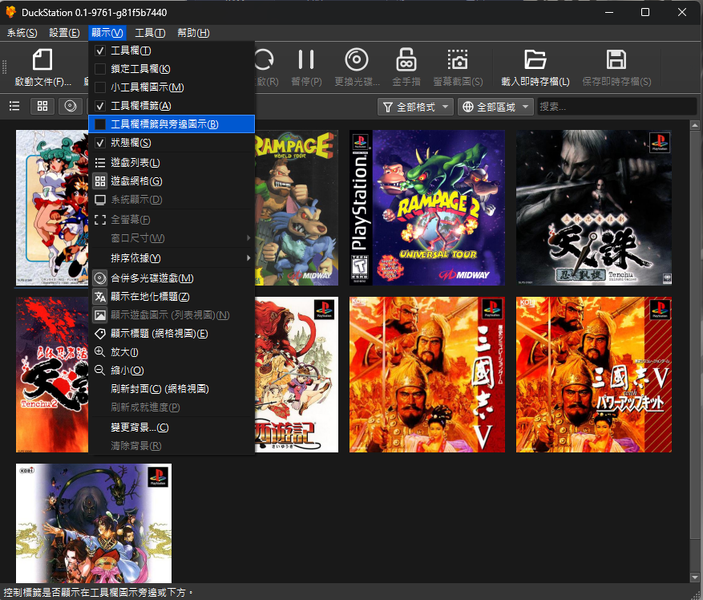
Task: Click the disc merge icon in filter bar
Action: (x=70, y=106)
